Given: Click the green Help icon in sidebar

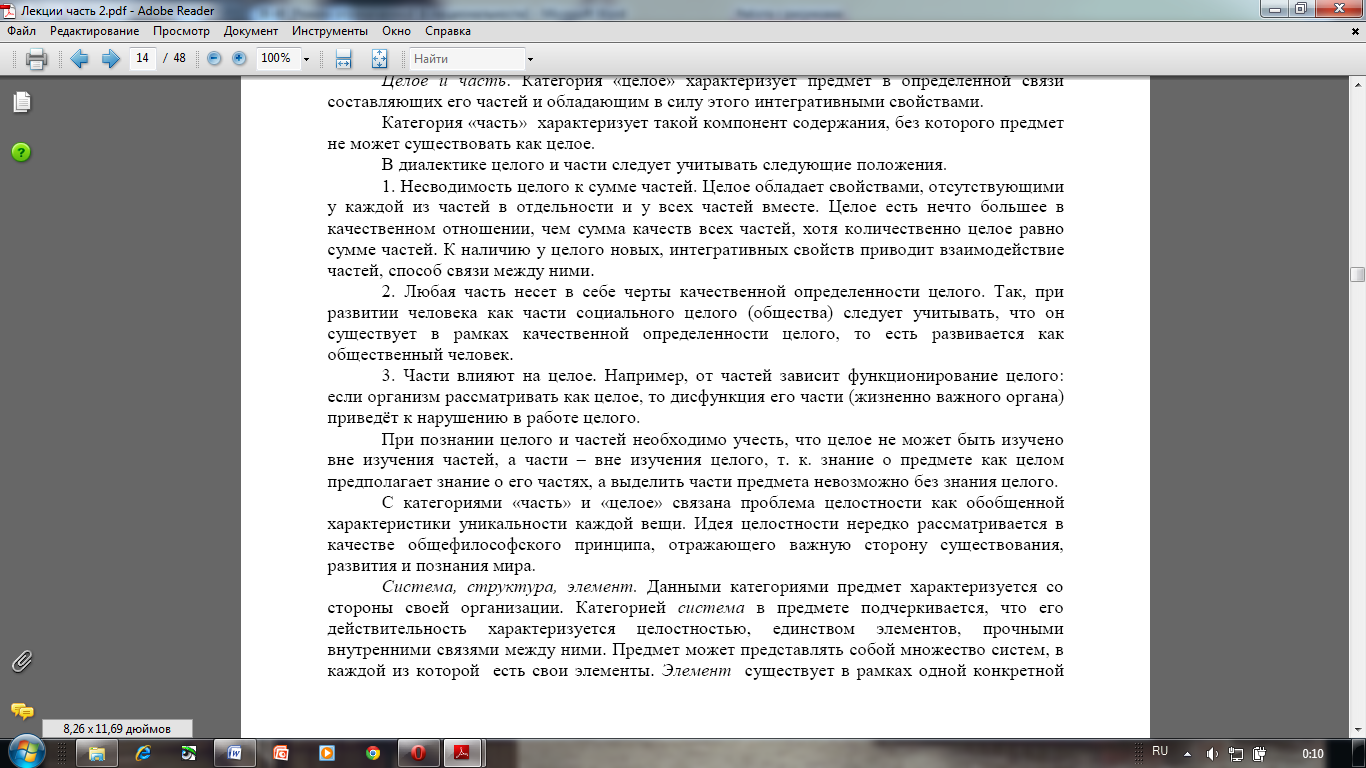Looking at the screenshot, I should tap(21, 152).
